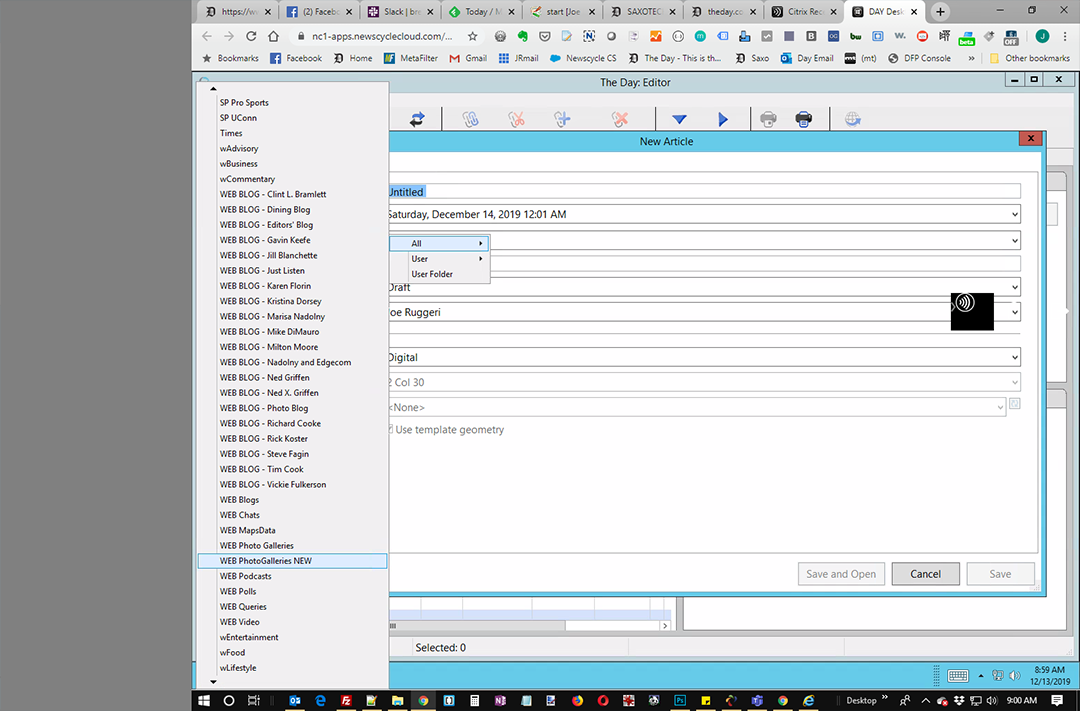Screen dimensions: 1080x711
Task: Expand the User submenu
Action: click(x=439, y=258)
